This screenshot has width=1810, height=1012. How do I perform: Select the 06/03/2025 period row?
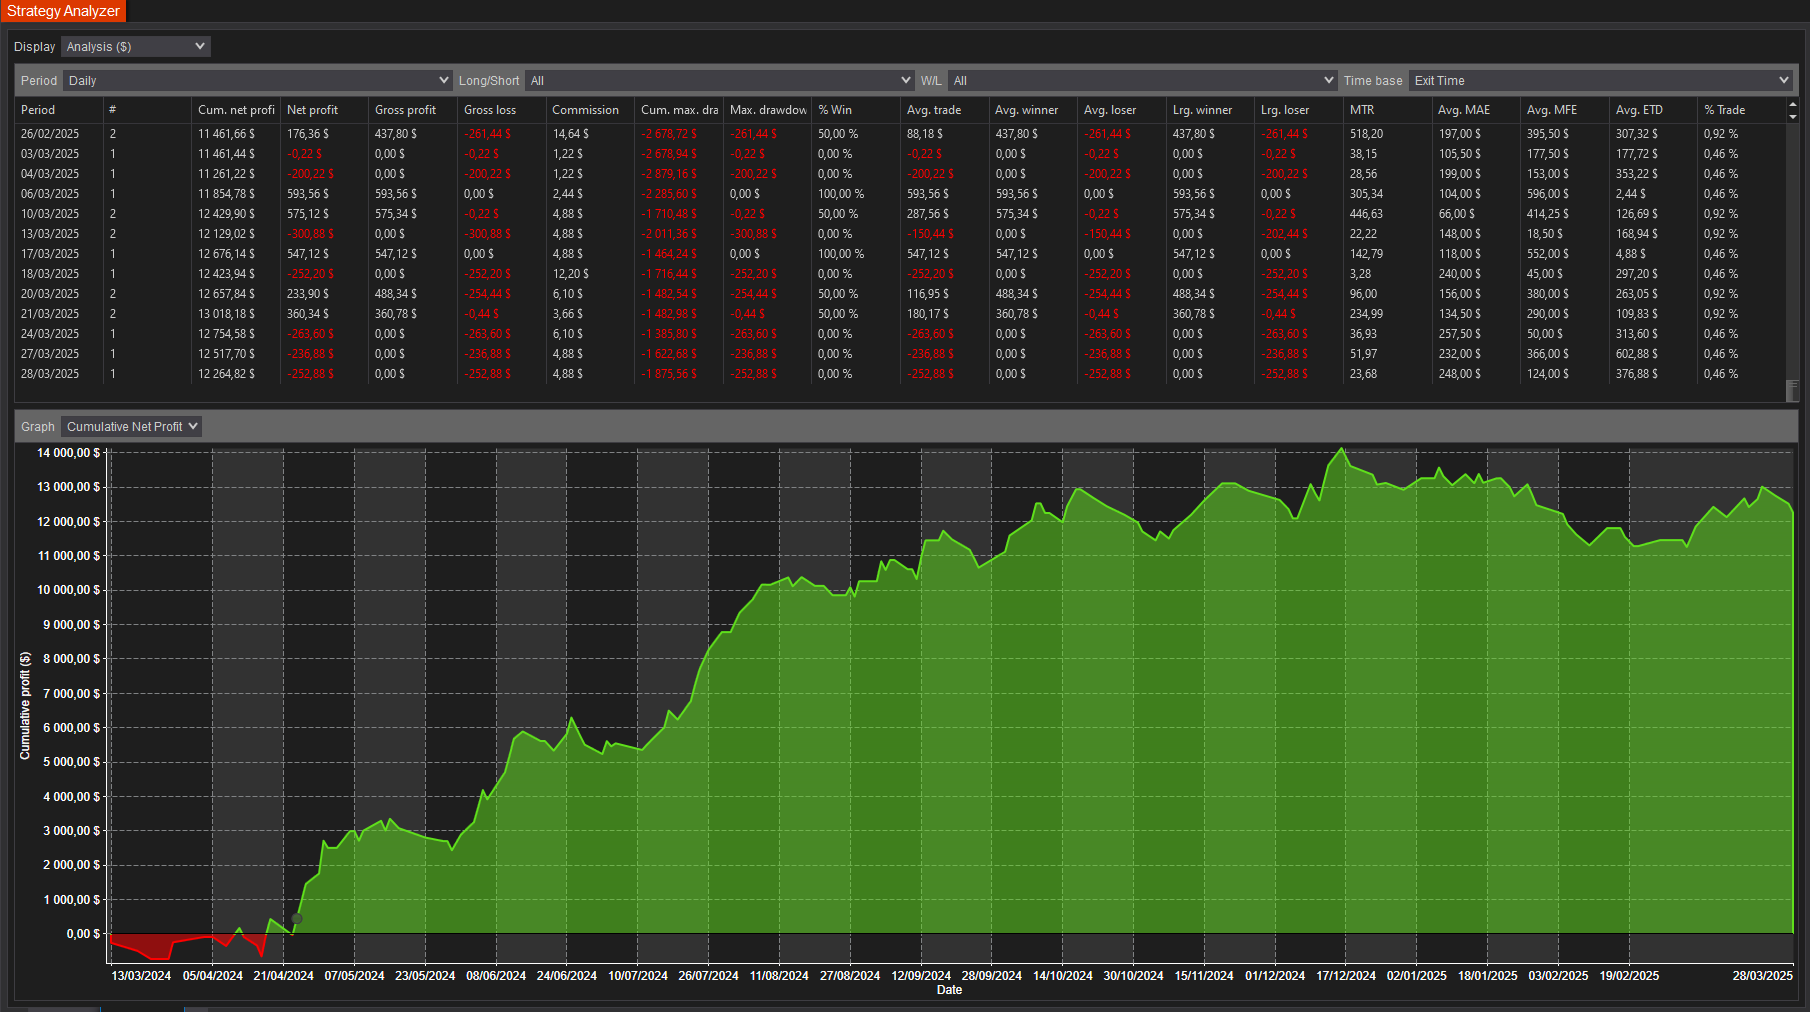tap(900, 194)
